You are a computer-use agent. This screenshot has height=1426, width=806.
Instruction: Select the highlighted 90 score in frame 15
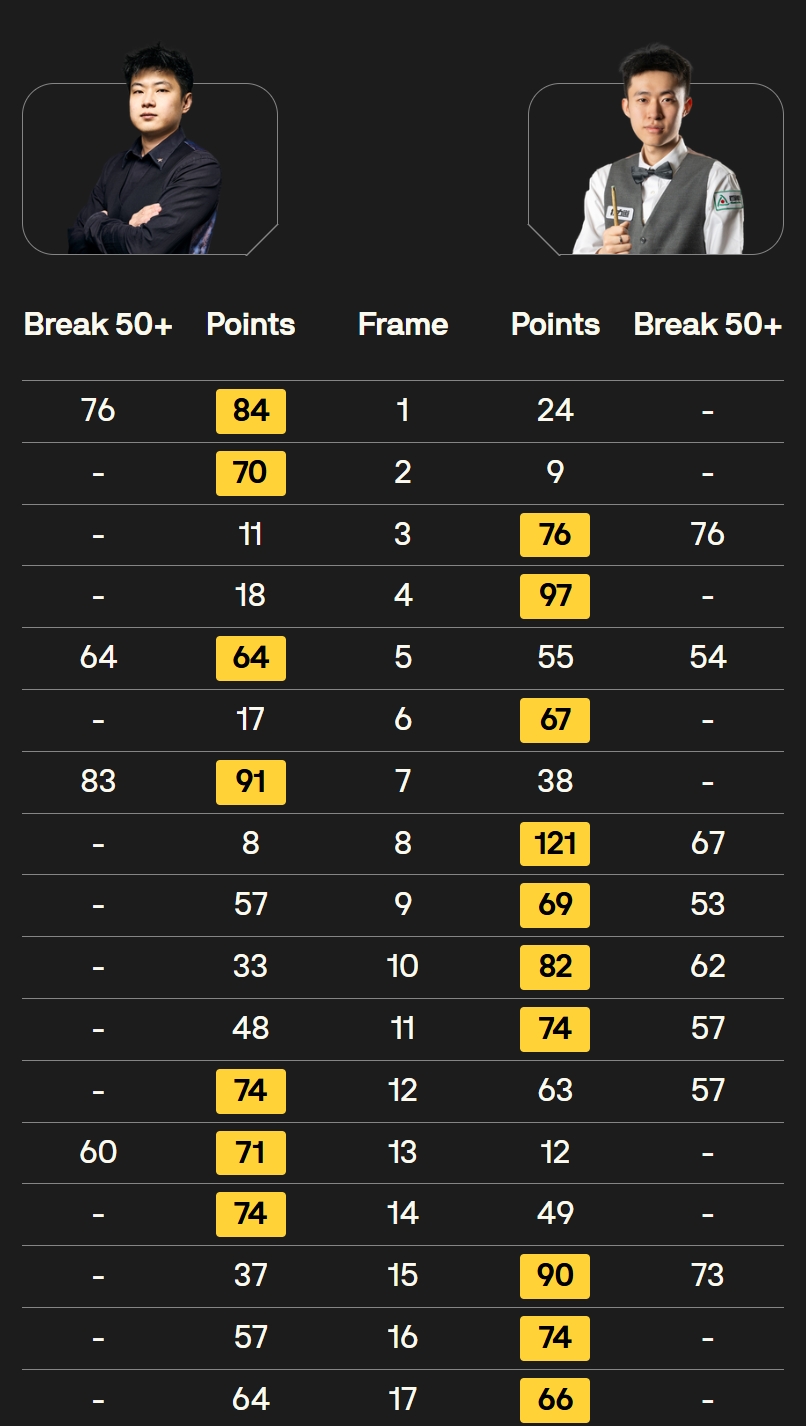555,1277
